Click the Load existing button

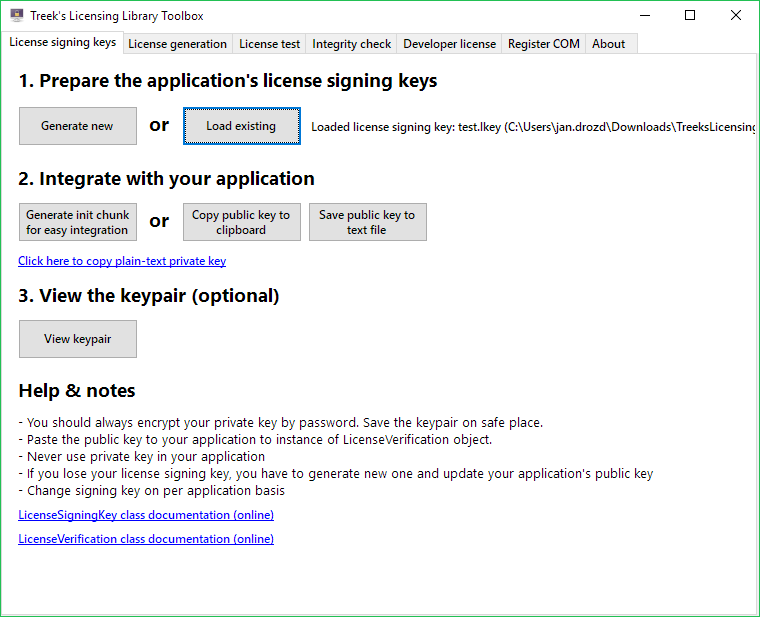pos(241,126)
